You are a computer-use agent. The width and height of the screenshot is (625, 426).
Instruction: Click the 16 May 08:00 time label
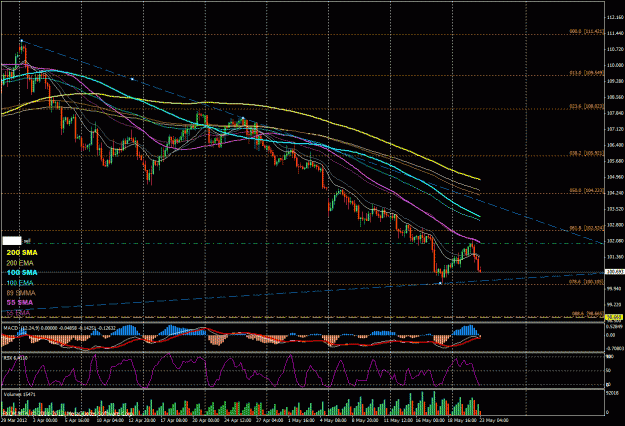pyautogui.click(x=430, y=420)
